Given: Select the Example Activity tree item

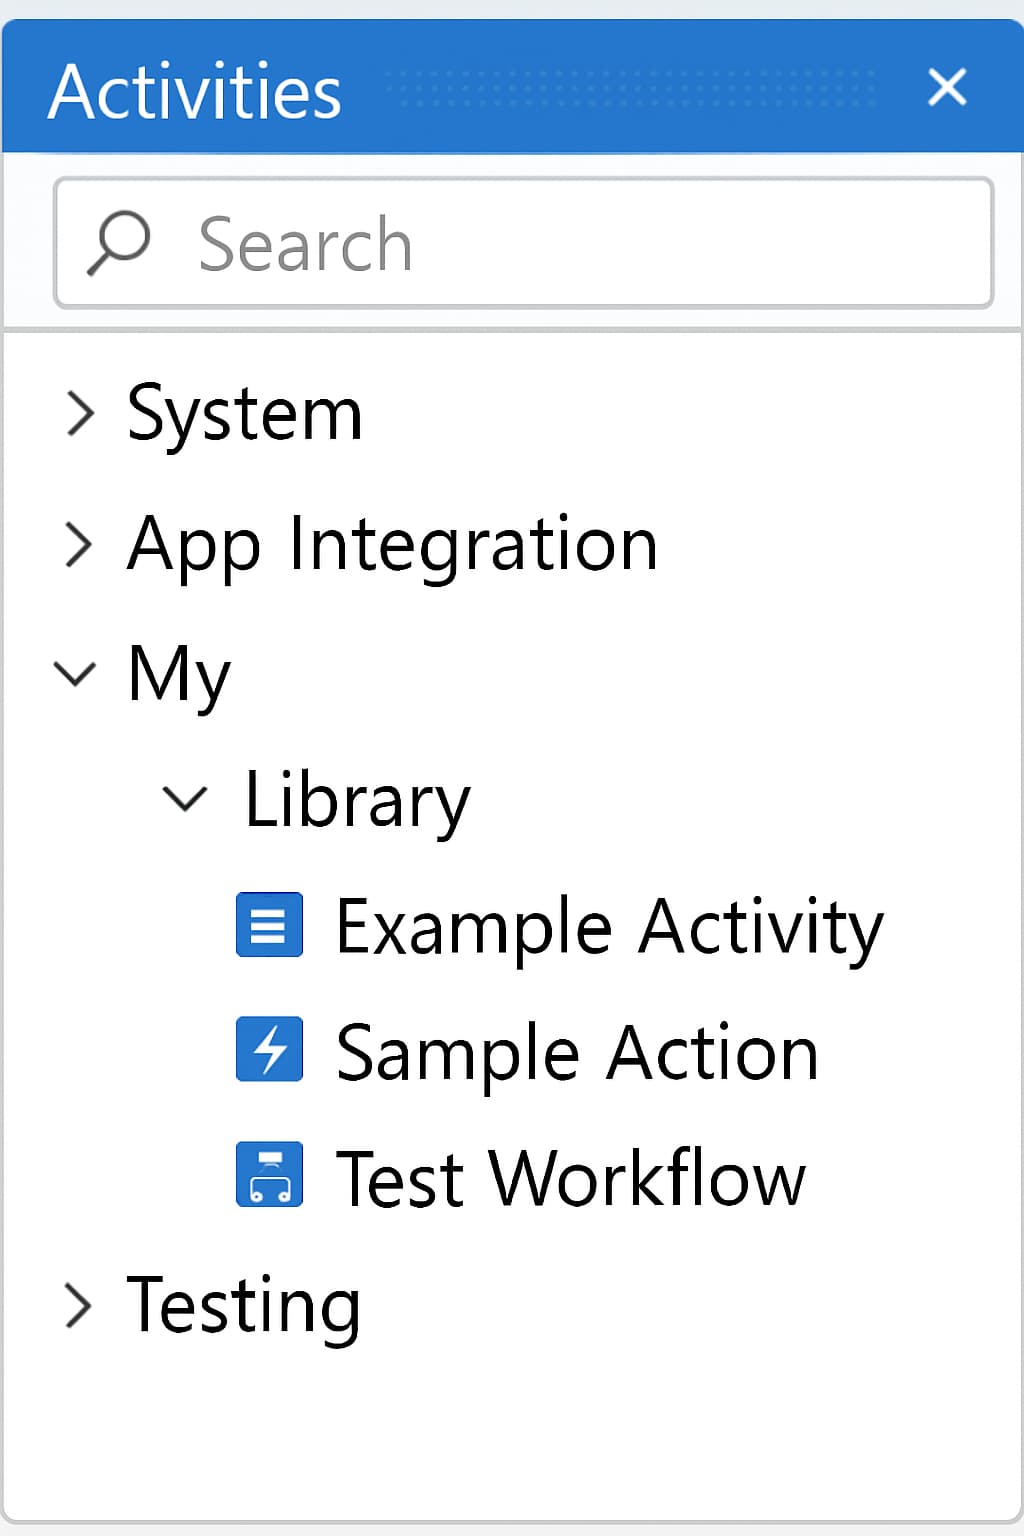Looking at the screenshot, I should pos(607,926).
